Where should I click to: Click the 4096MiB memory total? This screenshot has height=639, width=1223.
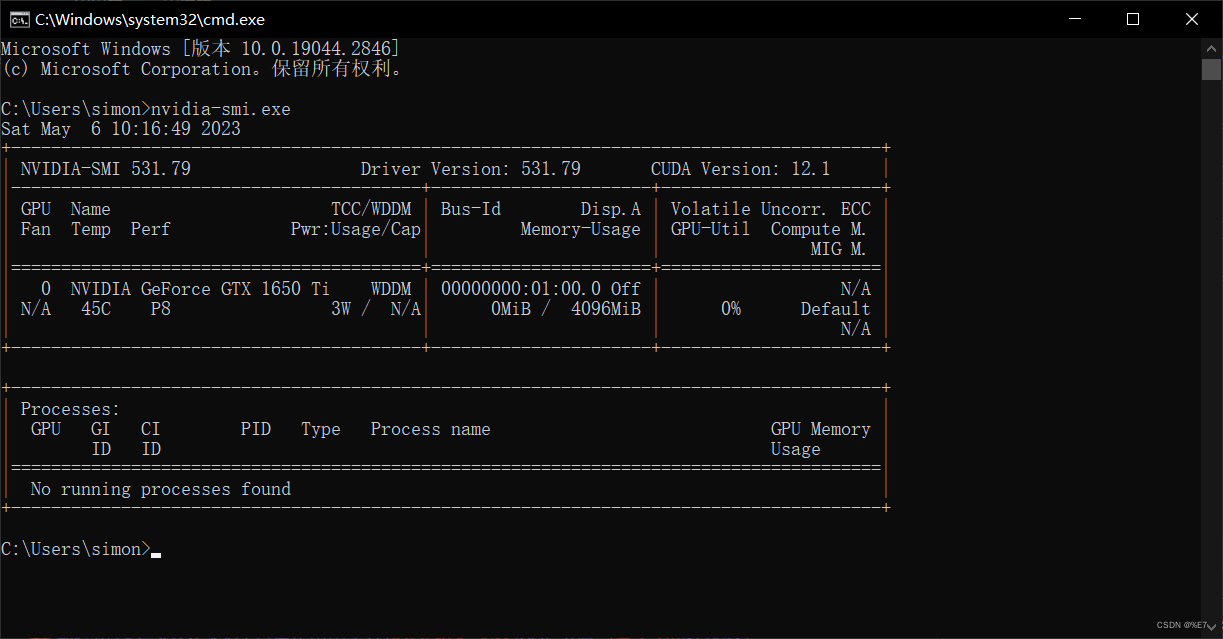coord(606,309)
